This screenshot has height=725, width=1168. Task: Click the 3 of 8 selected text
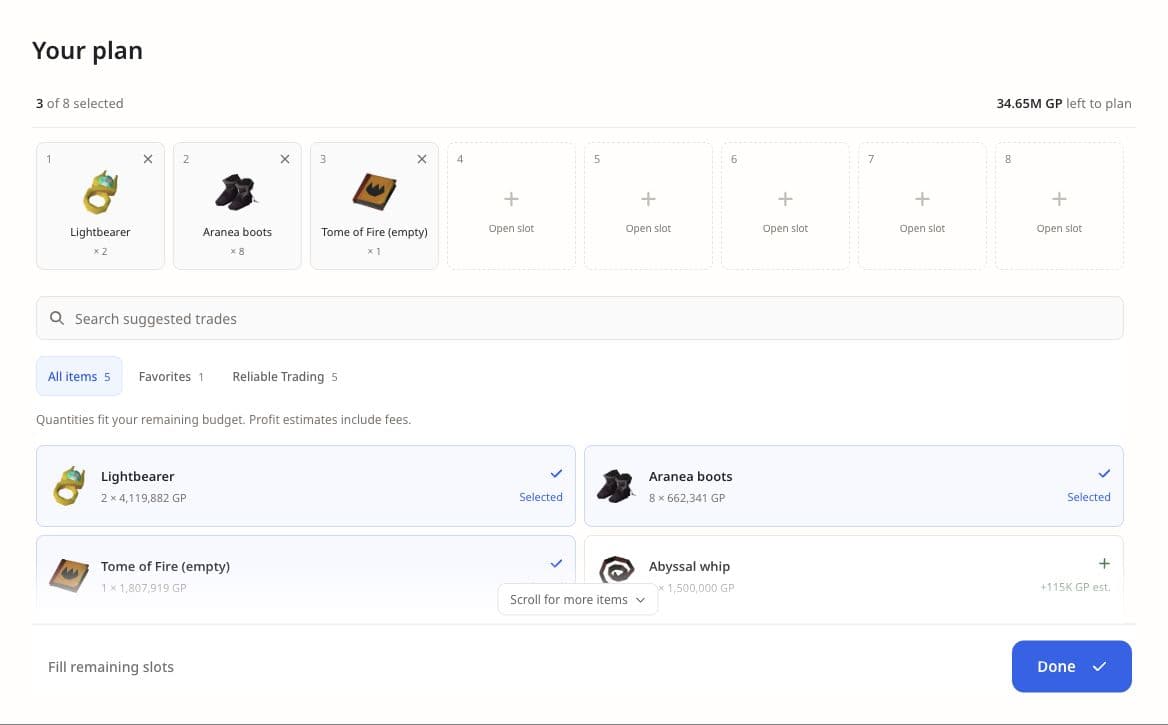80,104
